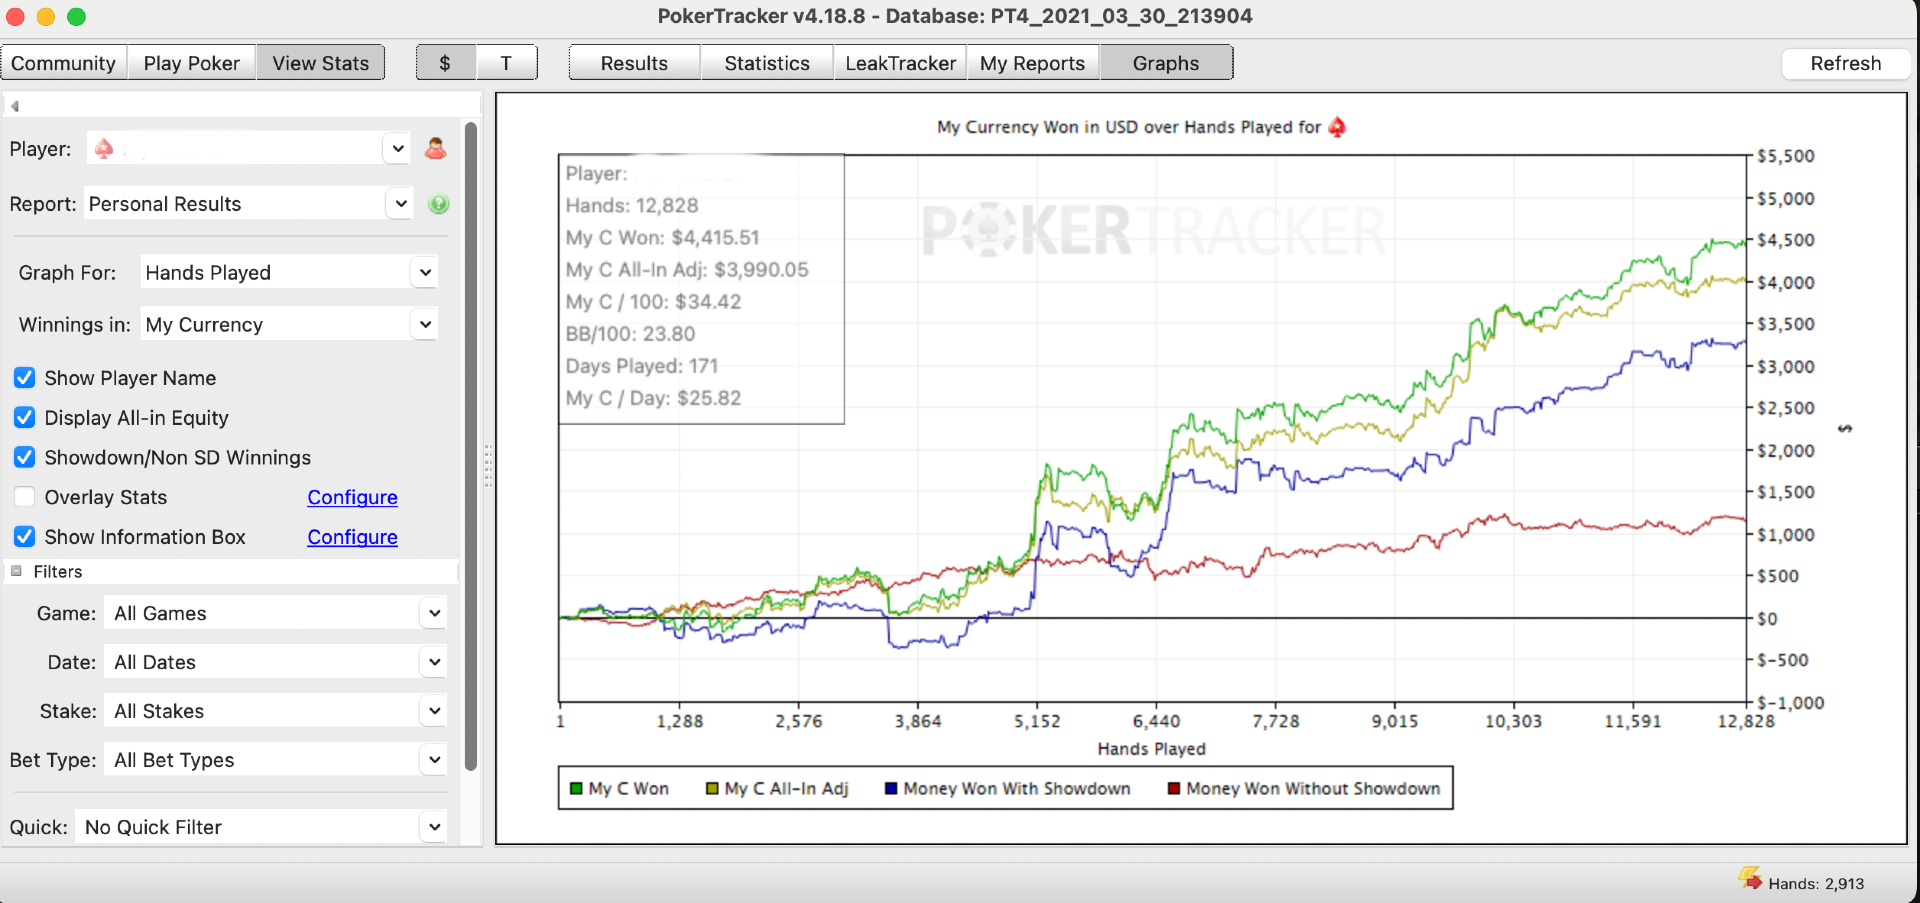Image resolution: width=1920 pixels, height=903 pixels.
Task: Click the spade icon in the Player field
Action: point(104,149)
